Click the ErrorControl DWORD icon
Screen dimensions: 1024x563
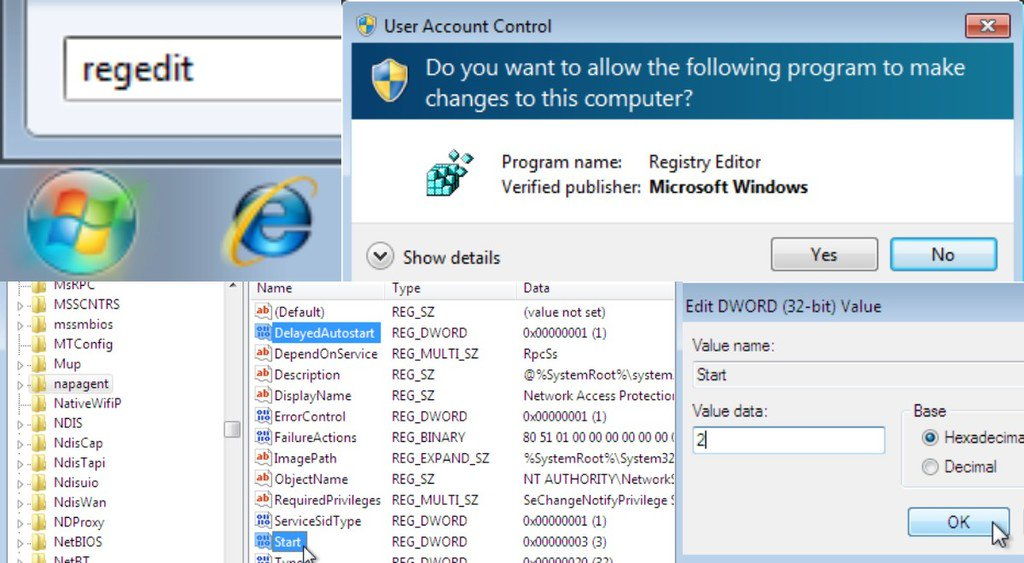click(263, 416)
